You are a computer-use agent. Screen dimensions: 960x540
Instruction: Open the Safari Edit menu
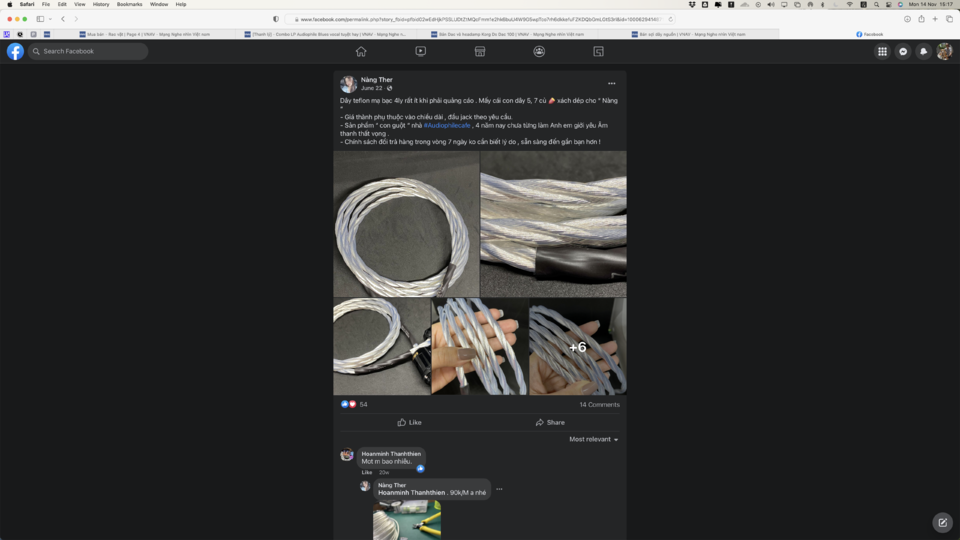coord(62,4)
